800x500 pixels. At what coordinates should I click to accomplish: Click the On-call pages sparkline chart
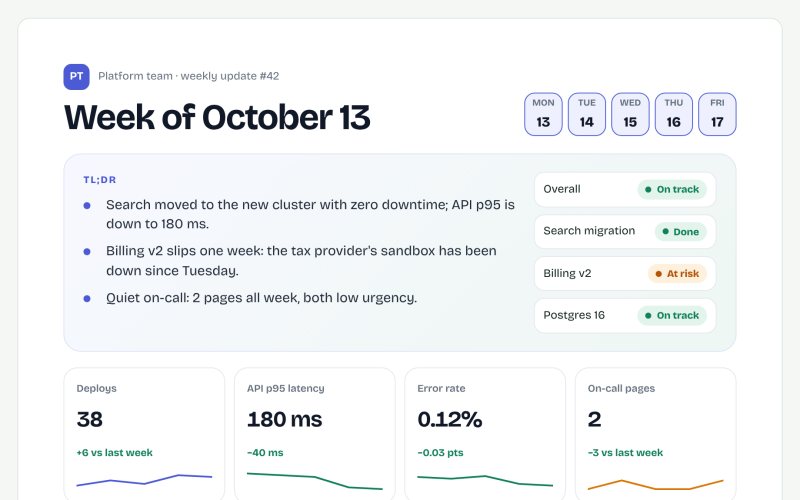coord(655,485)
